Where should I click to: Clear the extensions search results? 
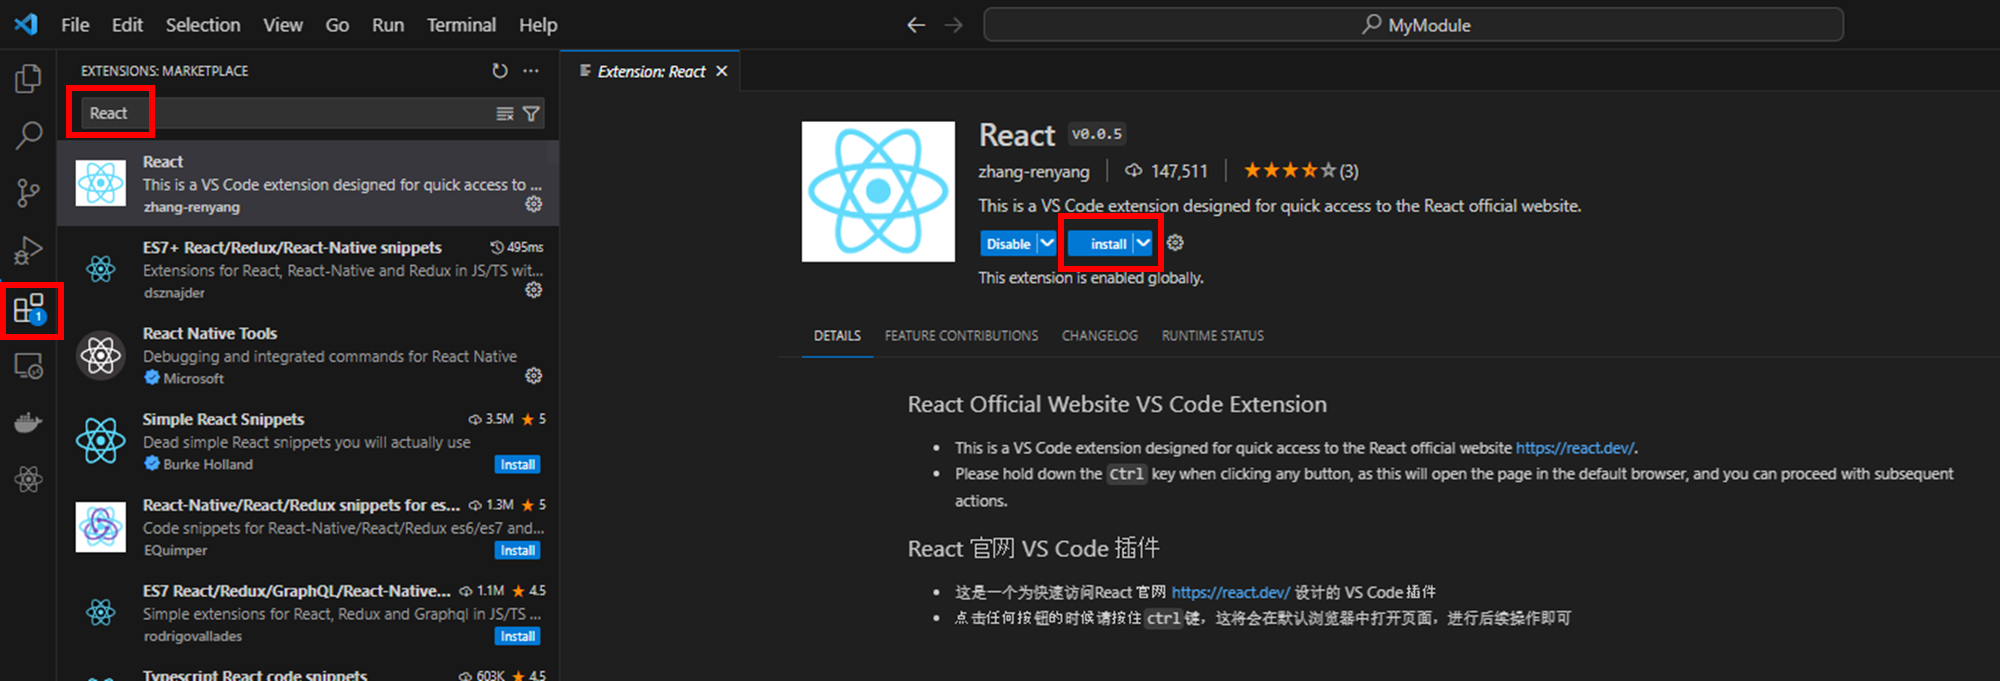click(x=505, y=114)
